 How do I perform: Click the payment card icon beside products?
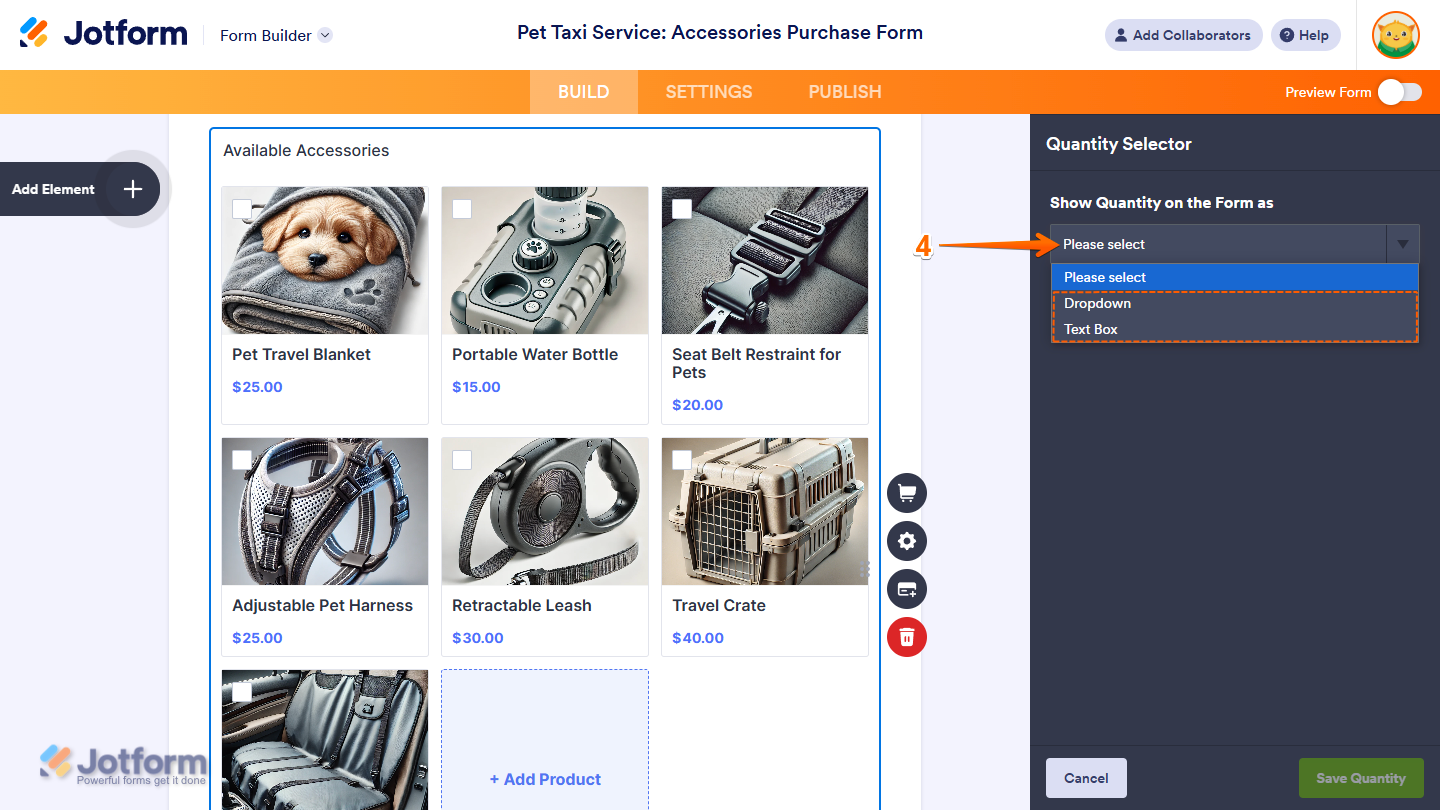click(x=907, y=589)
